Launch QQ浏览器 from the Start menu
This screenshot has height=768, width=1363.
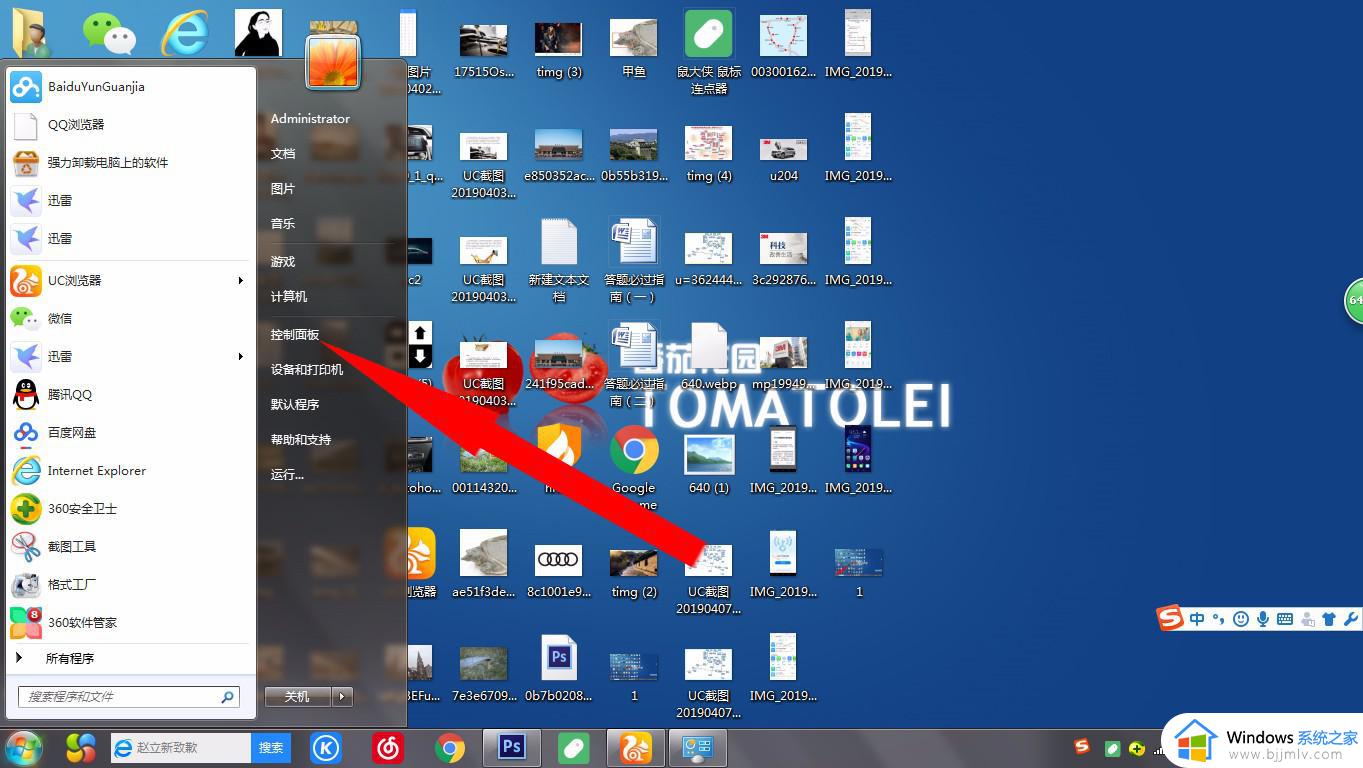point(130,125)
